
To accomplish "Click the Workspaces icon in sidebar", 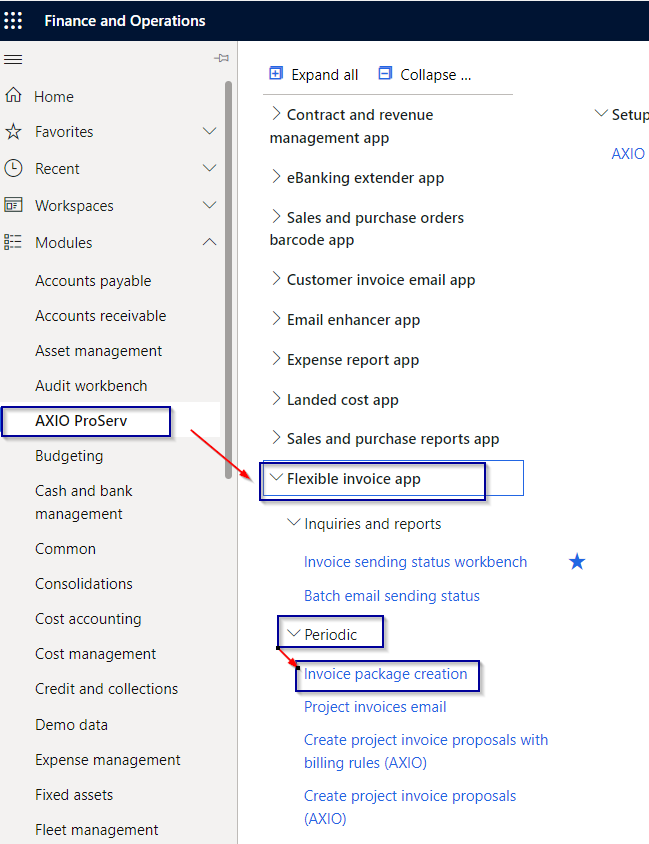I will (13, 205).
